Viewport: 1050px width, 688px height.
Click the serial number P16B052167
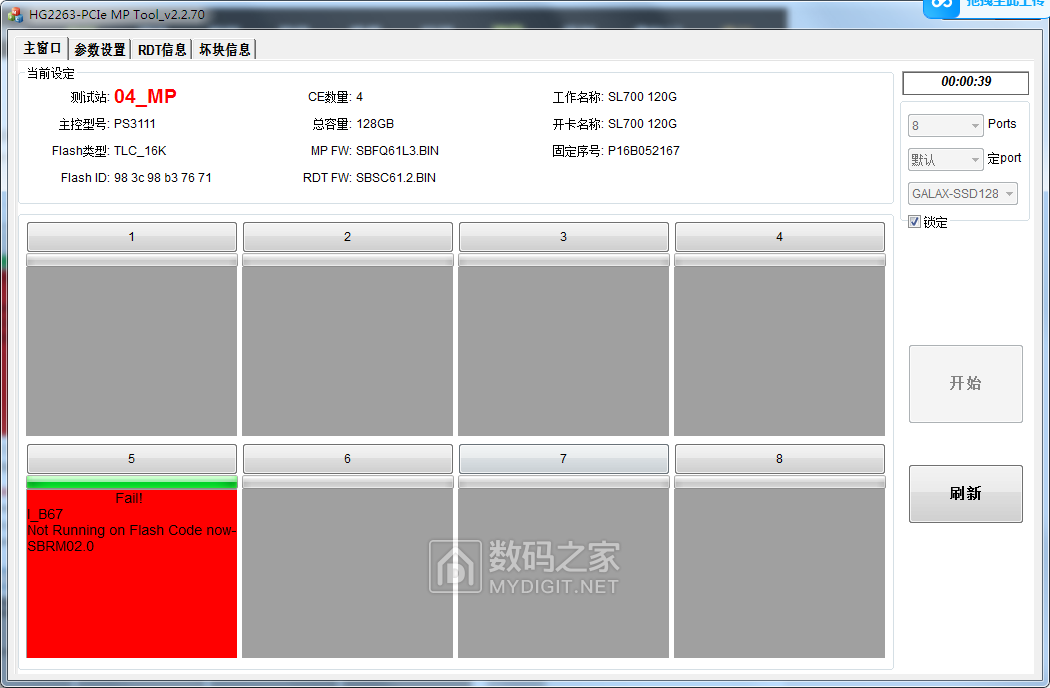[x=644, y=151]
